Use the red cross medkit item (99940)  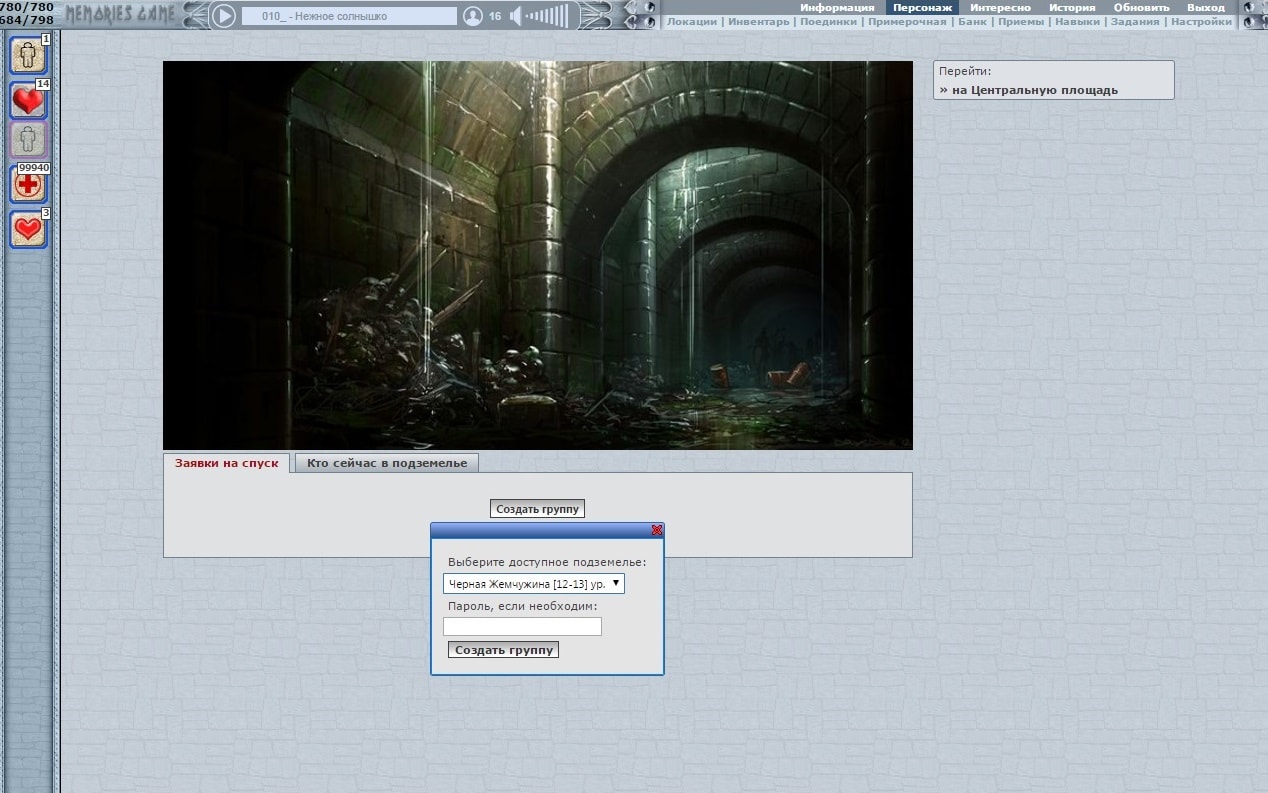point(28,185)
